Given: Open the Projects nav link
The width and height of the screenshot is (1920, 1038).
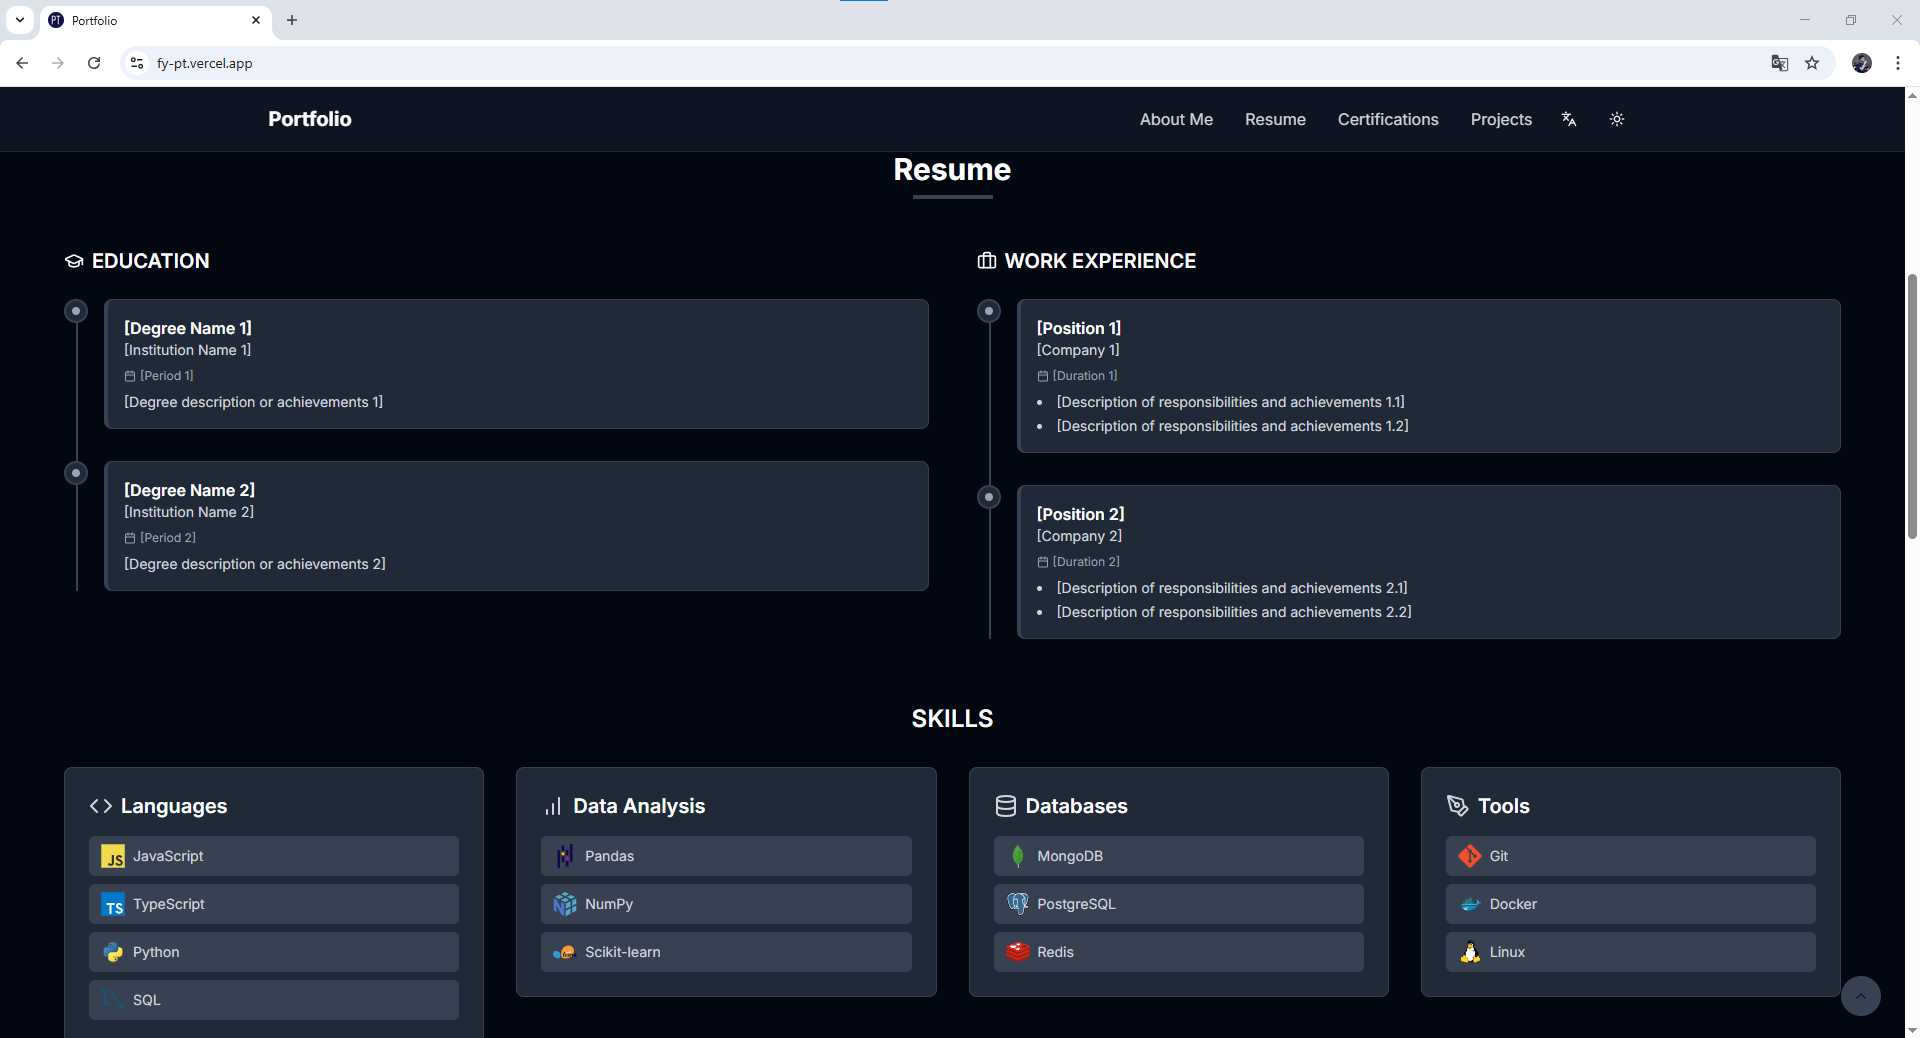Looking at the screenshot, I should click(1501, 119).
